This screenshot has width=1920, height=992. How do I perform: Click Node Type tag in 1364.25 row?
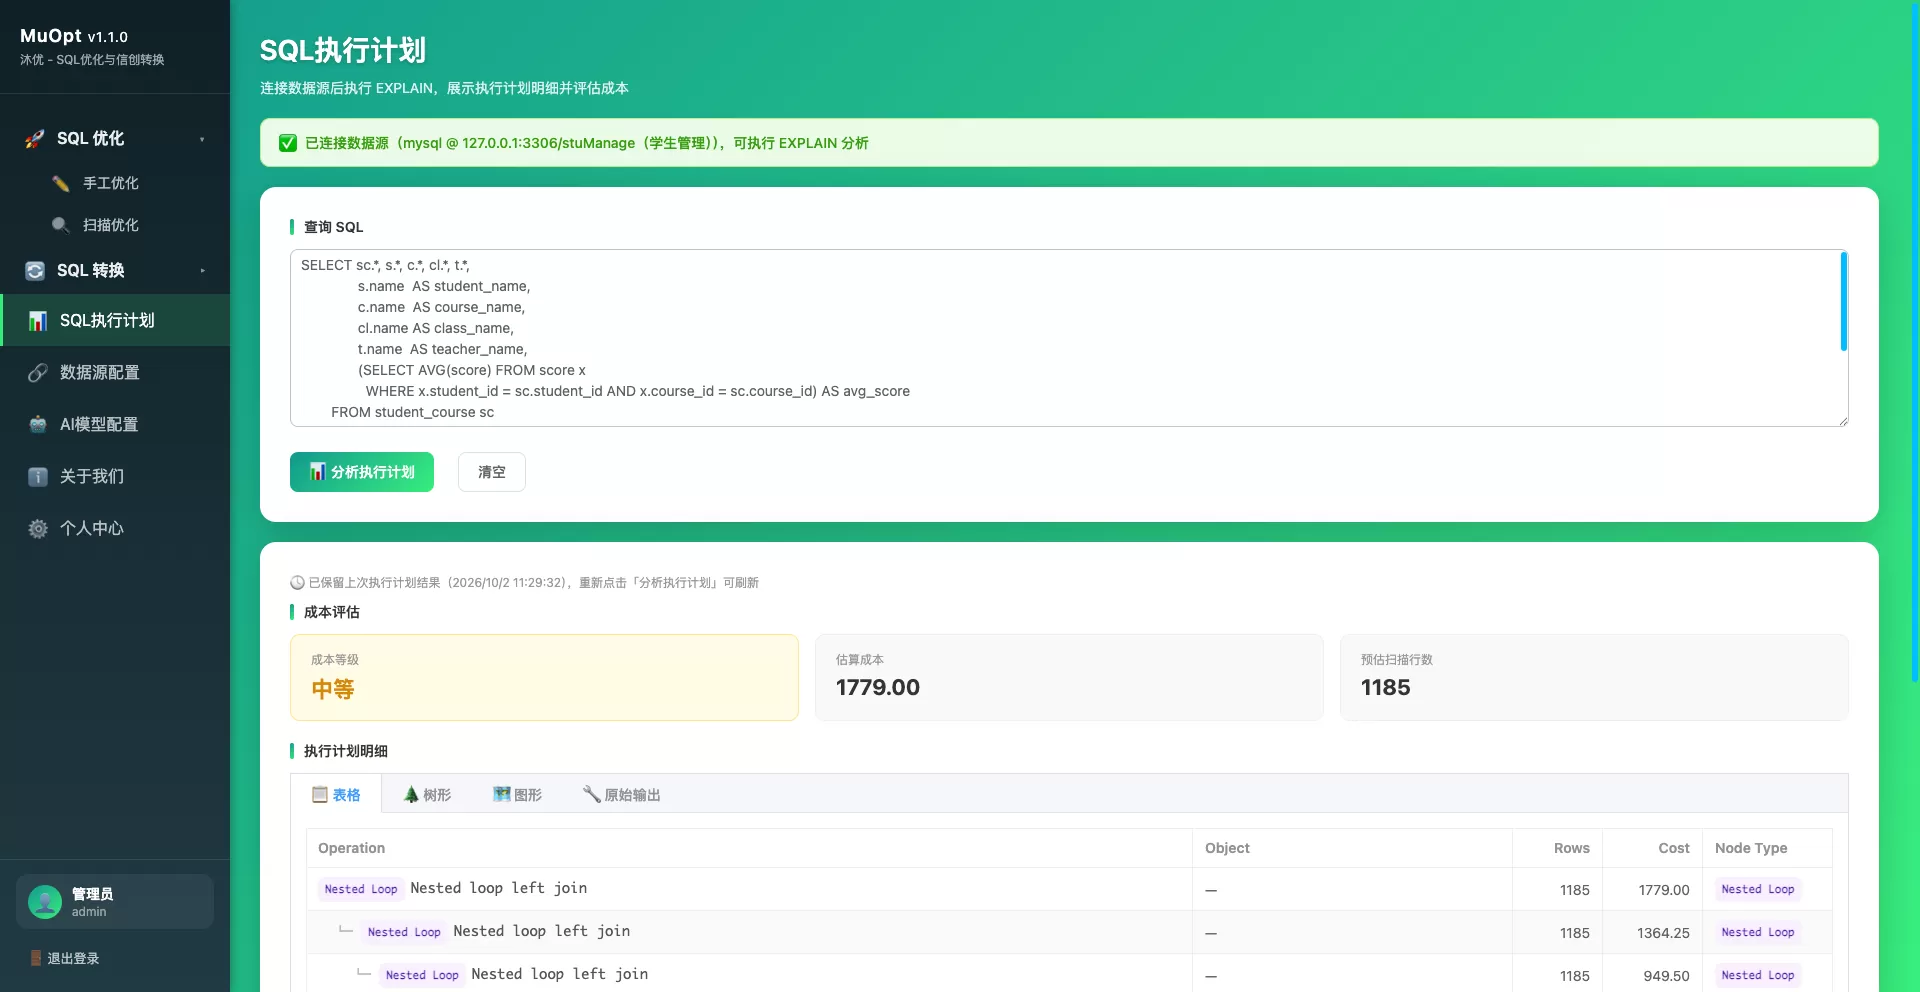click(x=1758, y=932)
